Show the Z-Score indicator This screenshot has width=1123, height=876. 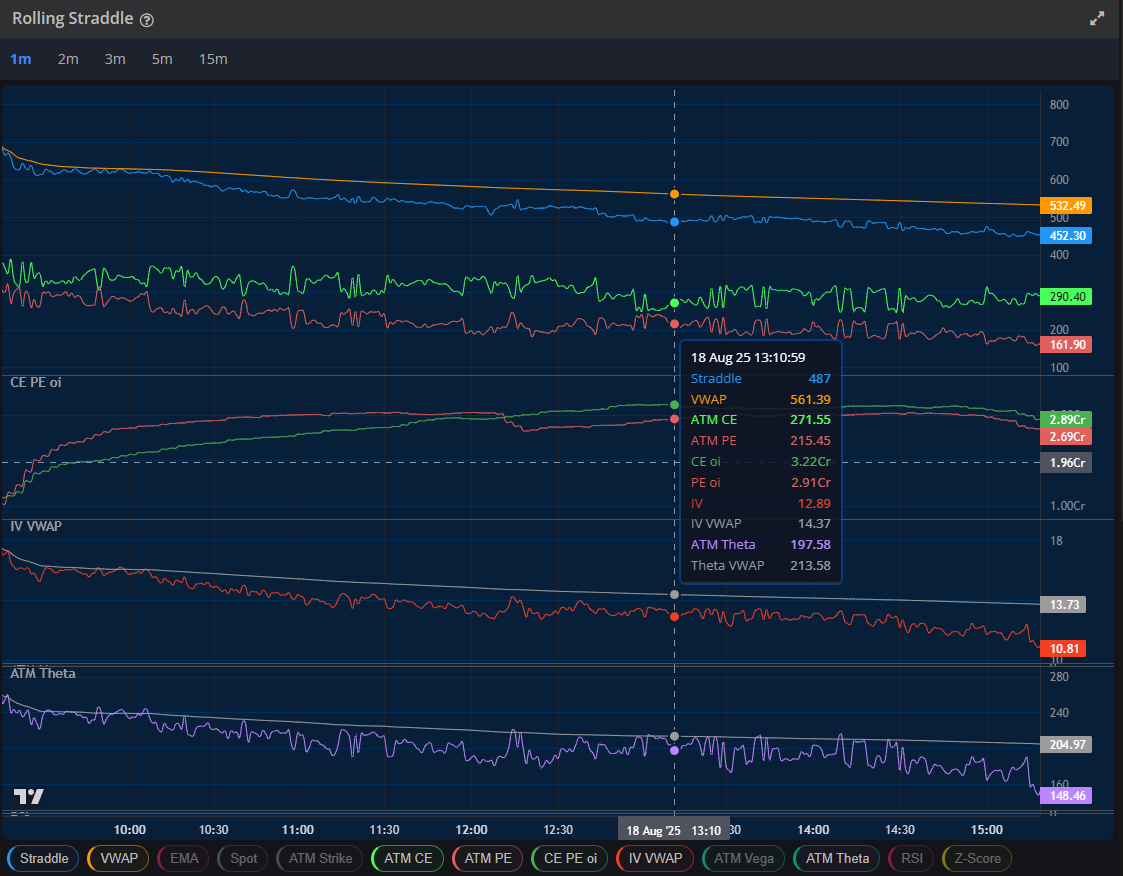click(977, 858)
